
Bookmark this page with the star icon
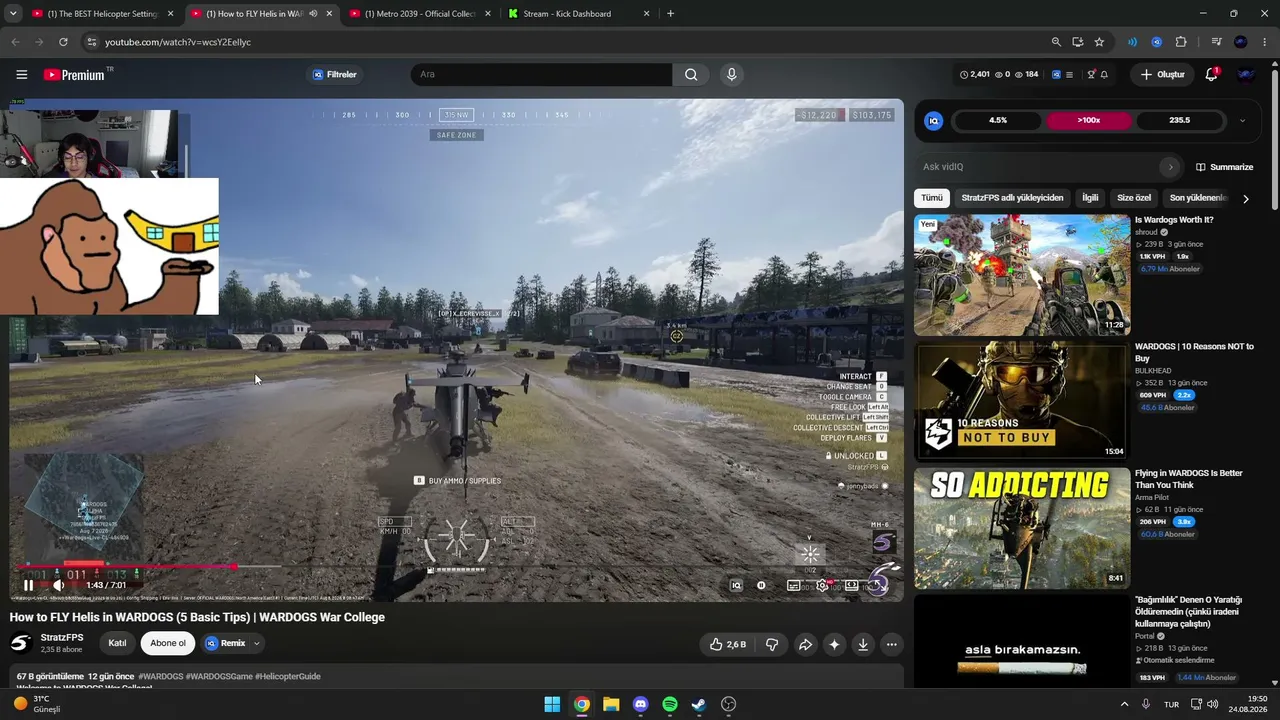pos(1099,42)
